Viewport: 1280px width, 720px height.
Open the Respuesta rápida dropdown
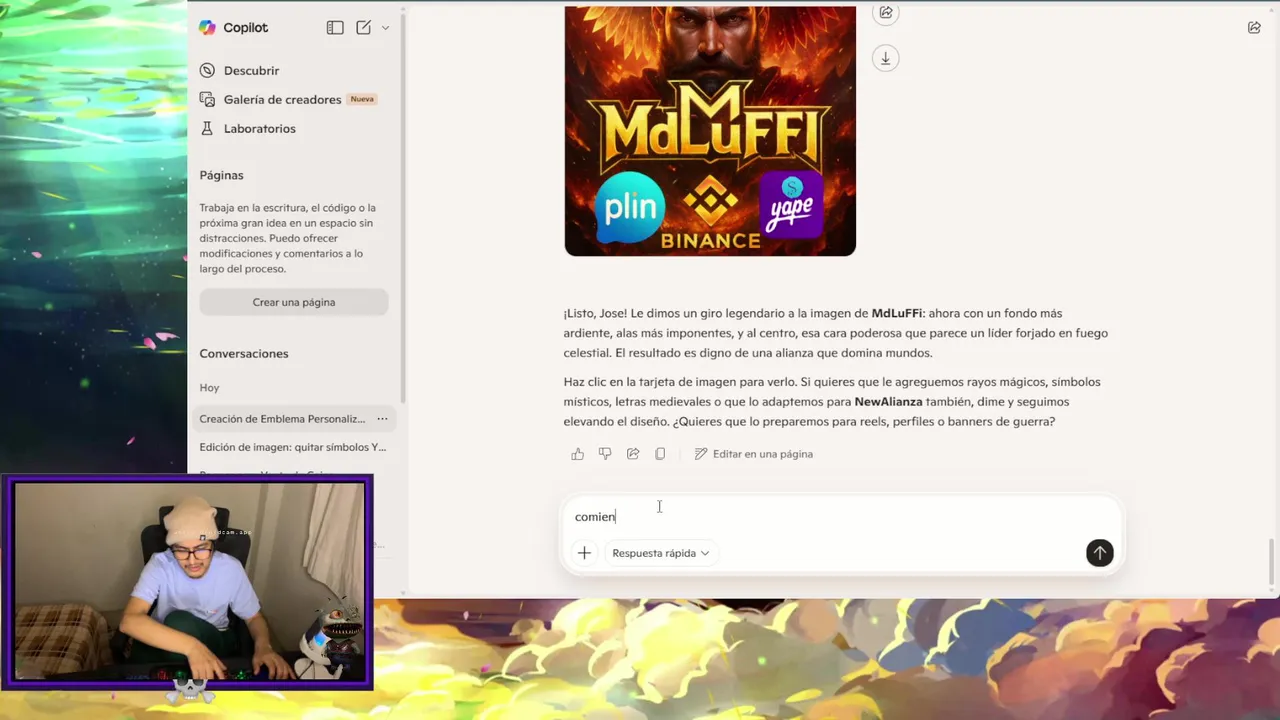[660, 553]
